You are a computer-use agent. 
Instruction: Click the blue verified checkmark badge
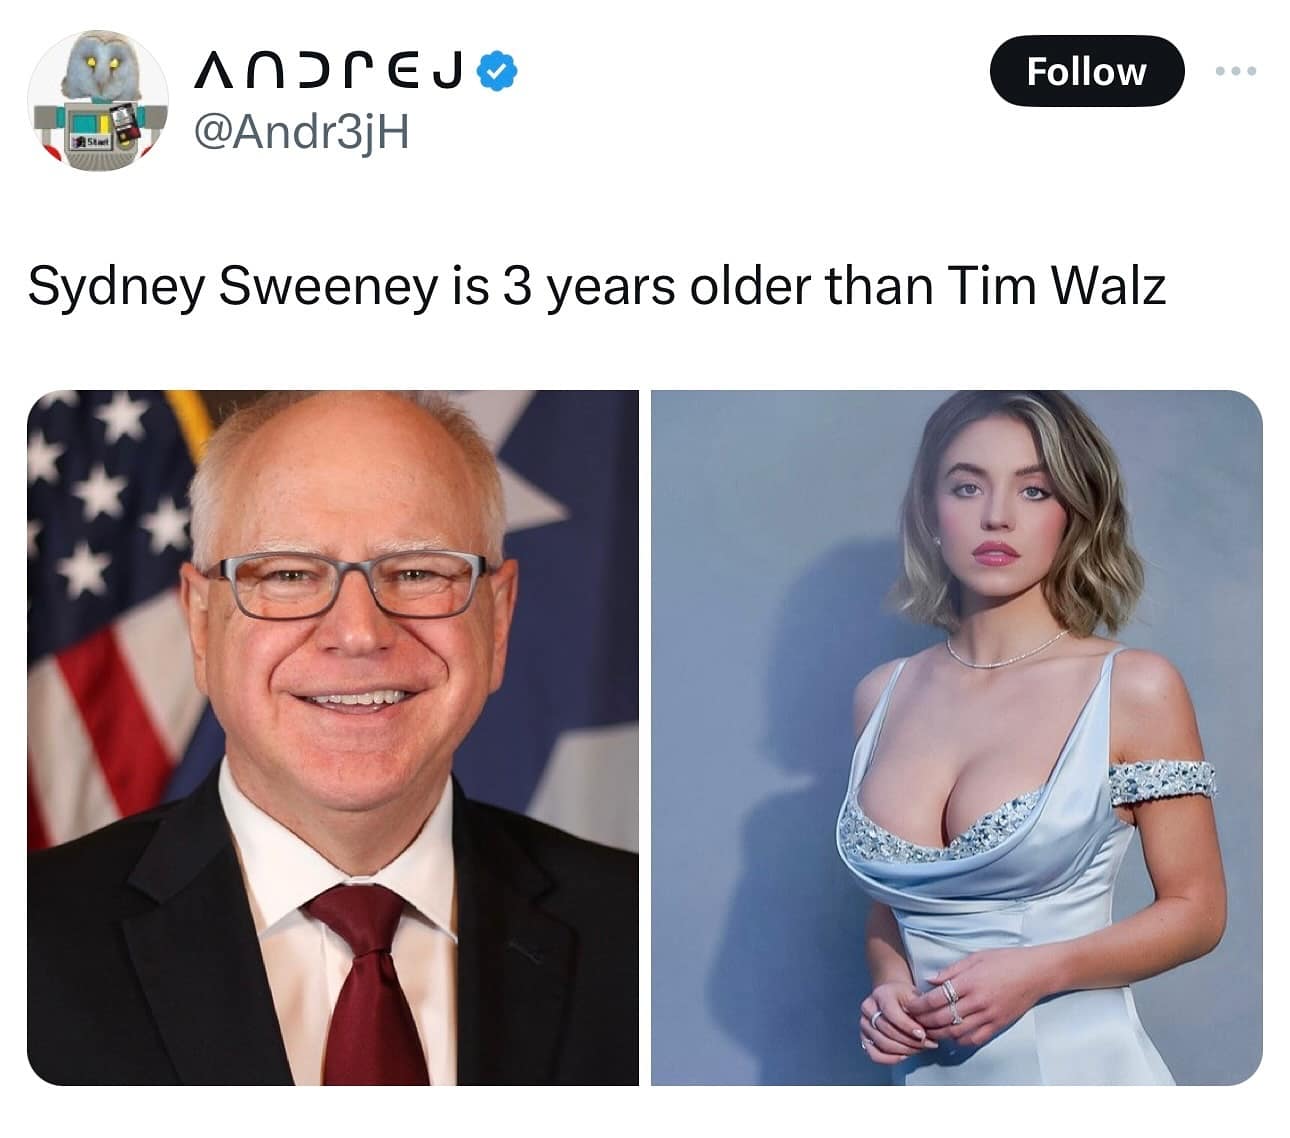[499, 71]
